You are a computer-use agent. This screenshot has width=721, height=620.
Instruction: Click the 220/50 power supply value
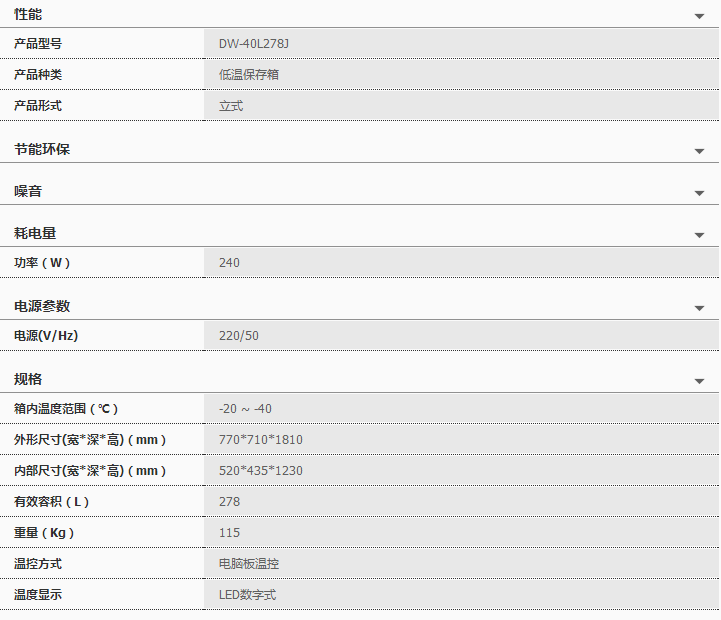point(239,336)
